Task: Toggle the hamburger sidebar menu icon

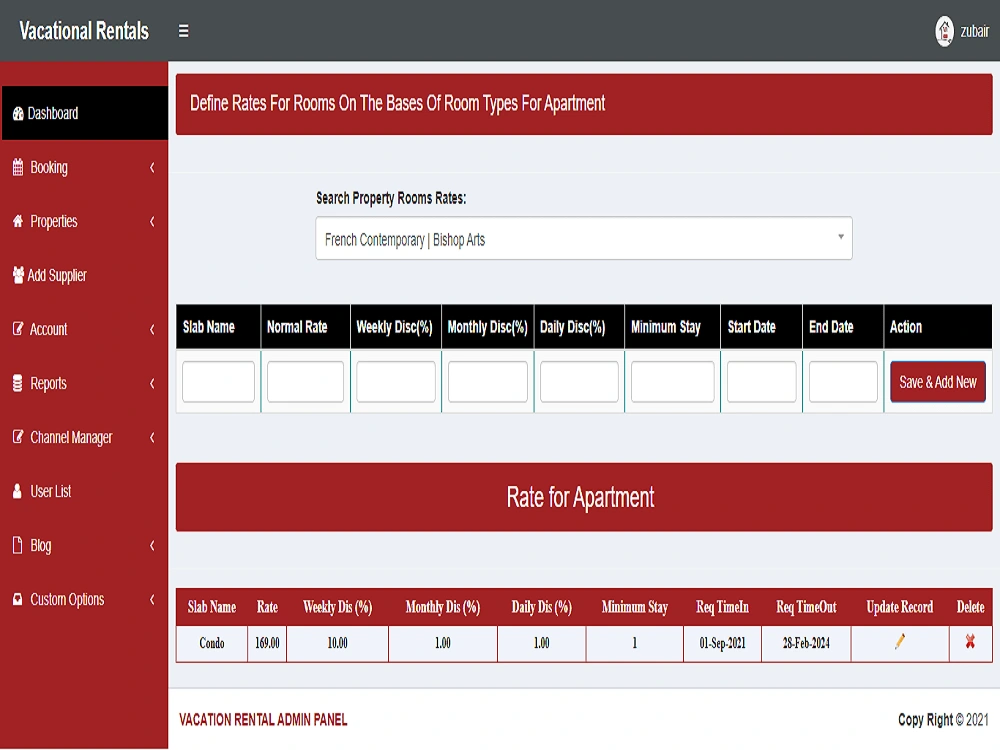Action: [183, 31]
